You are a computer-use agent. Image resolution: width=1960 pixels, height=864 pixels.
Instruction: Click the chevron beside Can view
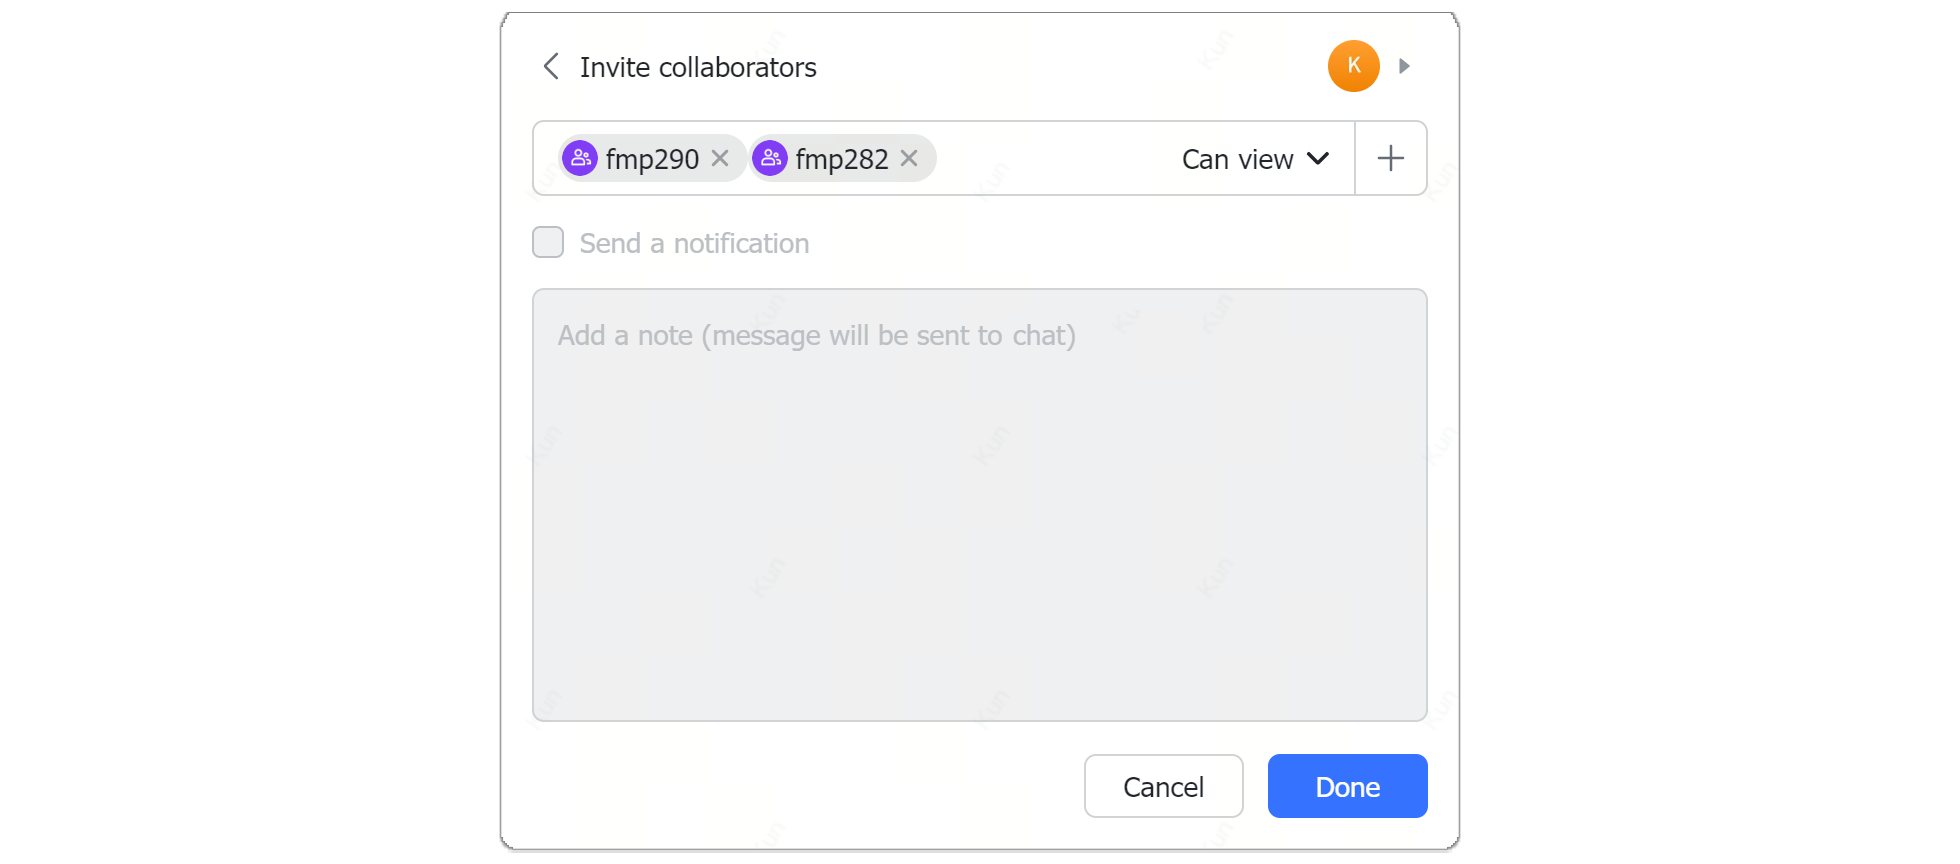pos(1318,159)
